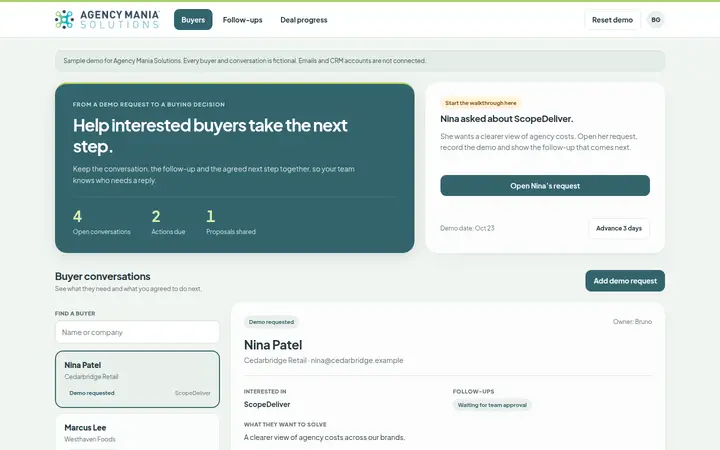Click Advance 3 days

pos(619,228)
